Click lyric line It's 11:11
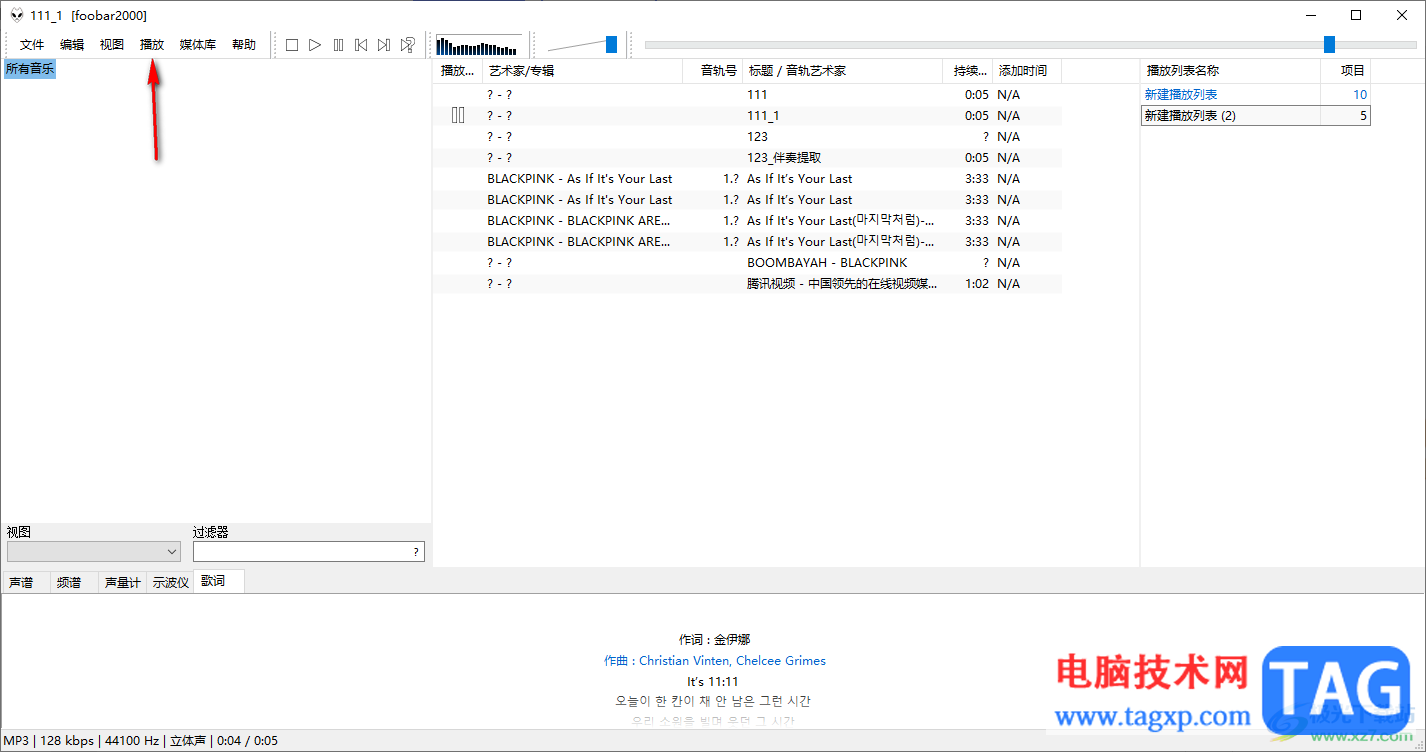Viewport: 1426px width, 752px height. point(713,681)
